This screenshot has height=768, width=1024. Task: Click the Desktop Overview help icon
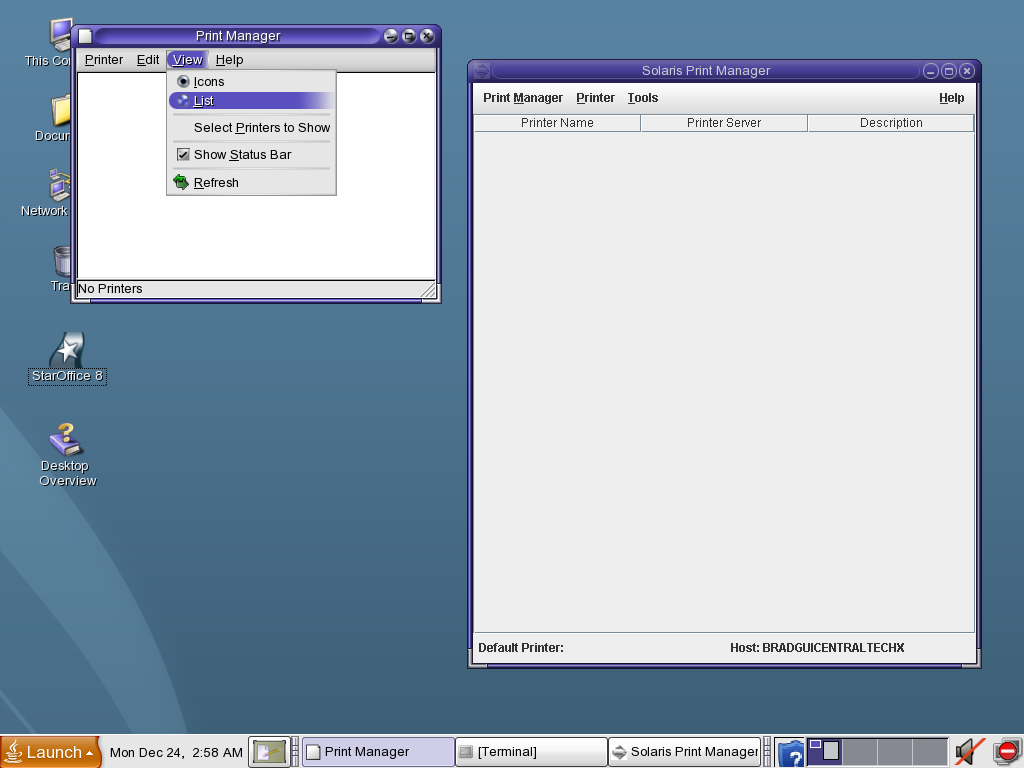pos(67,455)
